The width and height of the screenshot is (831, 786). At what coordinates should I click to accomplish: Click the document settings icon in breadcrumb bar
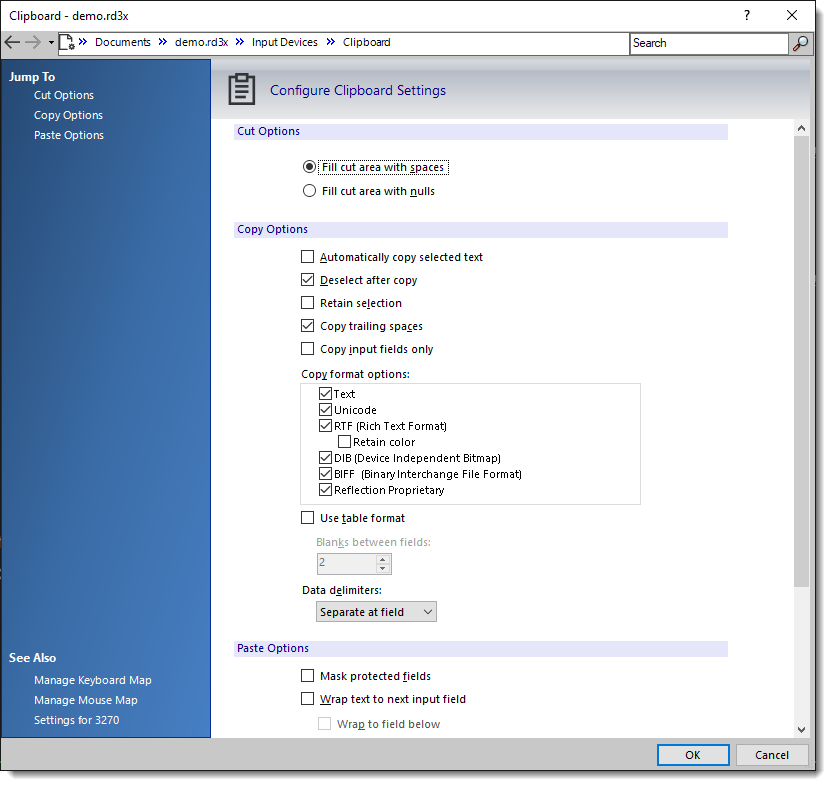tap(67, 42)
